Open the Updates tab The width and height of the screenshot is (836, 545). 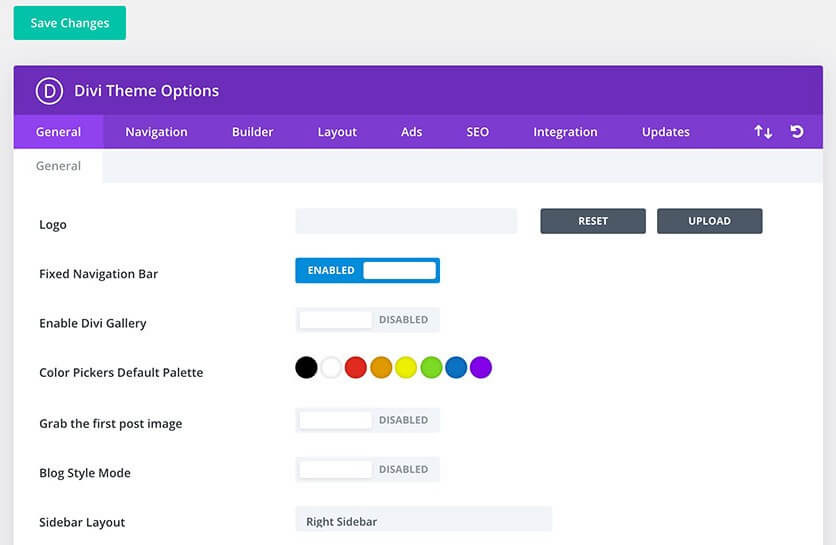(x=665, y=132)
